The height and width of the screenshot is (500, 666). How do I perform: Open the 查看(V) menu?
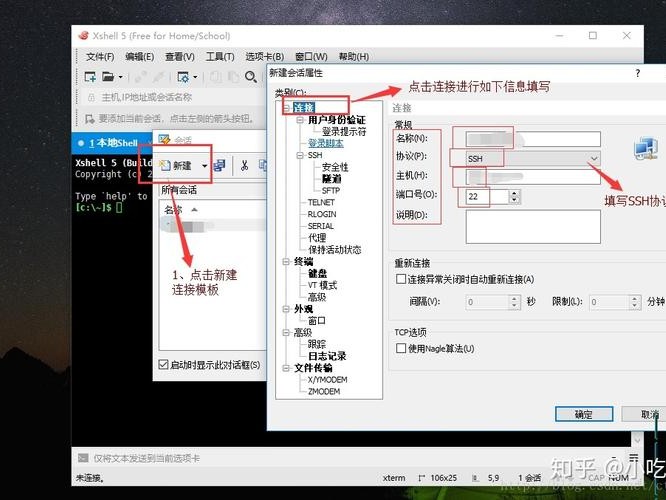pos(180,56)
